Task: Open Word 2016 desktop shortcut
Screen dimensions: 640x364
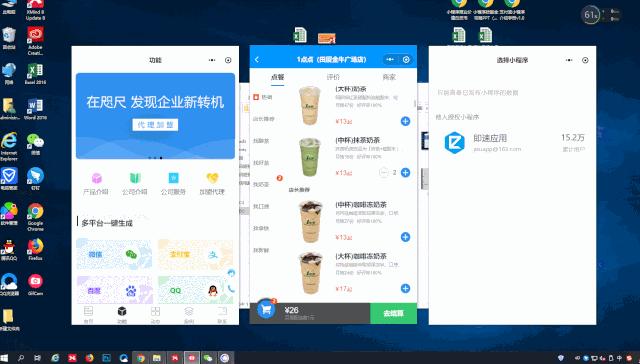Action: tap(36, 109)
